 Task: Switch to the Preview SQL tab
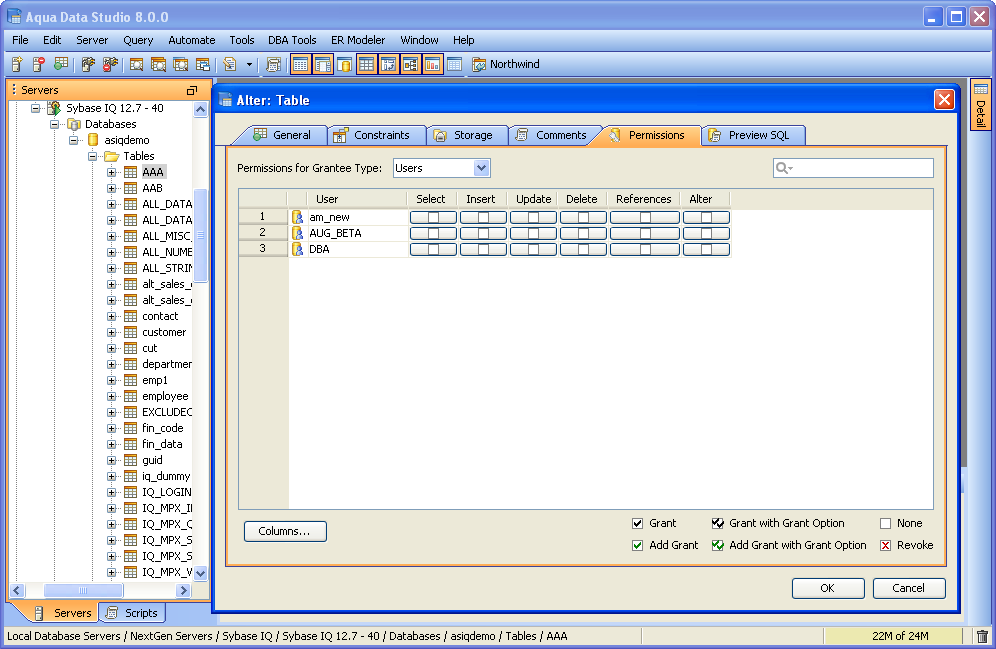click(753, 135)
